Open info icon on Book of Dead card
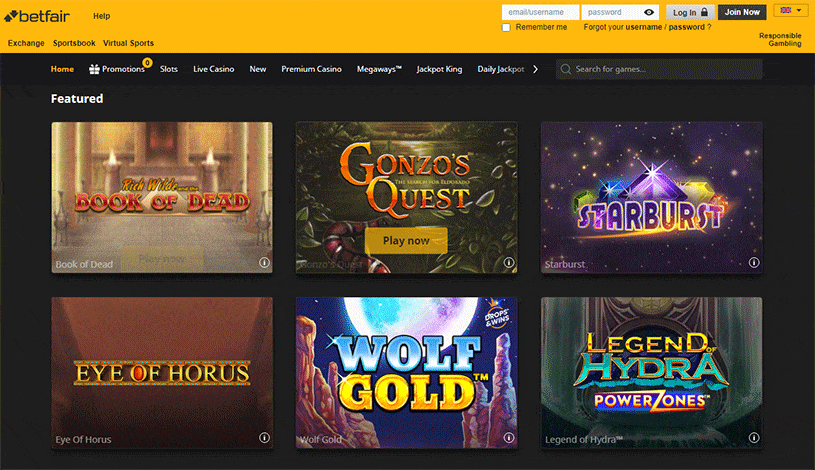The height and width of the screenshot is (470, 815). click(264, 263)
